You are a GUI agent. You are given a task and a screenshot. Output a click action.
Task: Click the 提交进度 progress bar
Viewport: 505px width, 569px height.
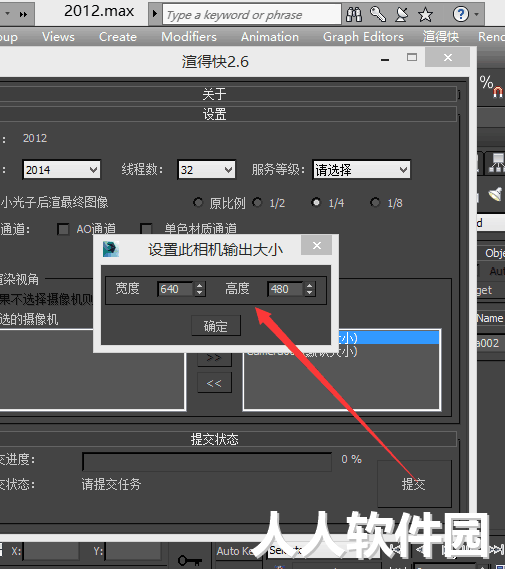tap(207, 462)
